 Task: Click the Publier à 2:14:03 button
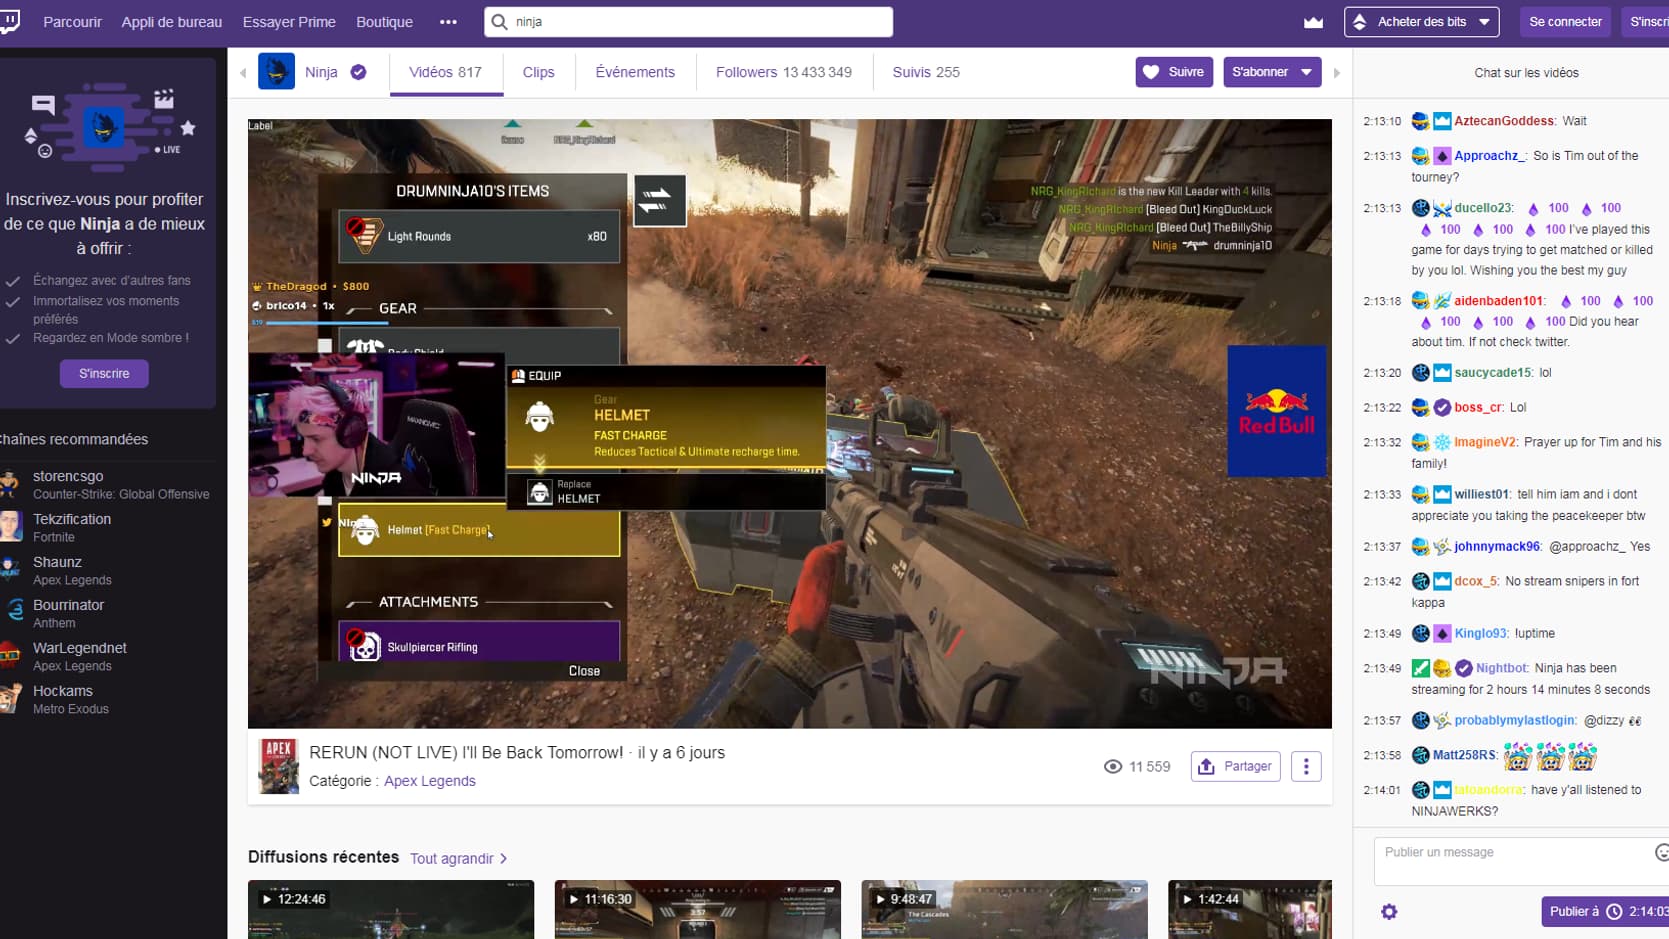tap(1605, 912)
